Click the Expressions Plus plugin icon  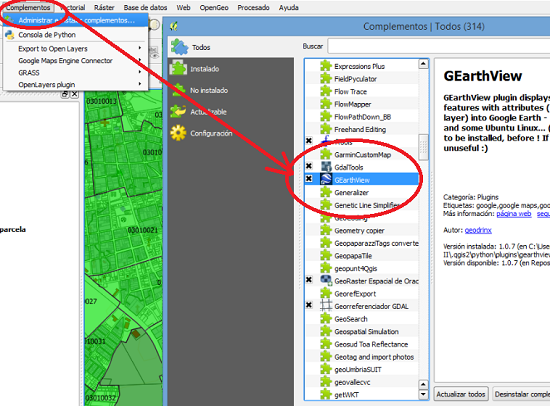pos(326,66)
